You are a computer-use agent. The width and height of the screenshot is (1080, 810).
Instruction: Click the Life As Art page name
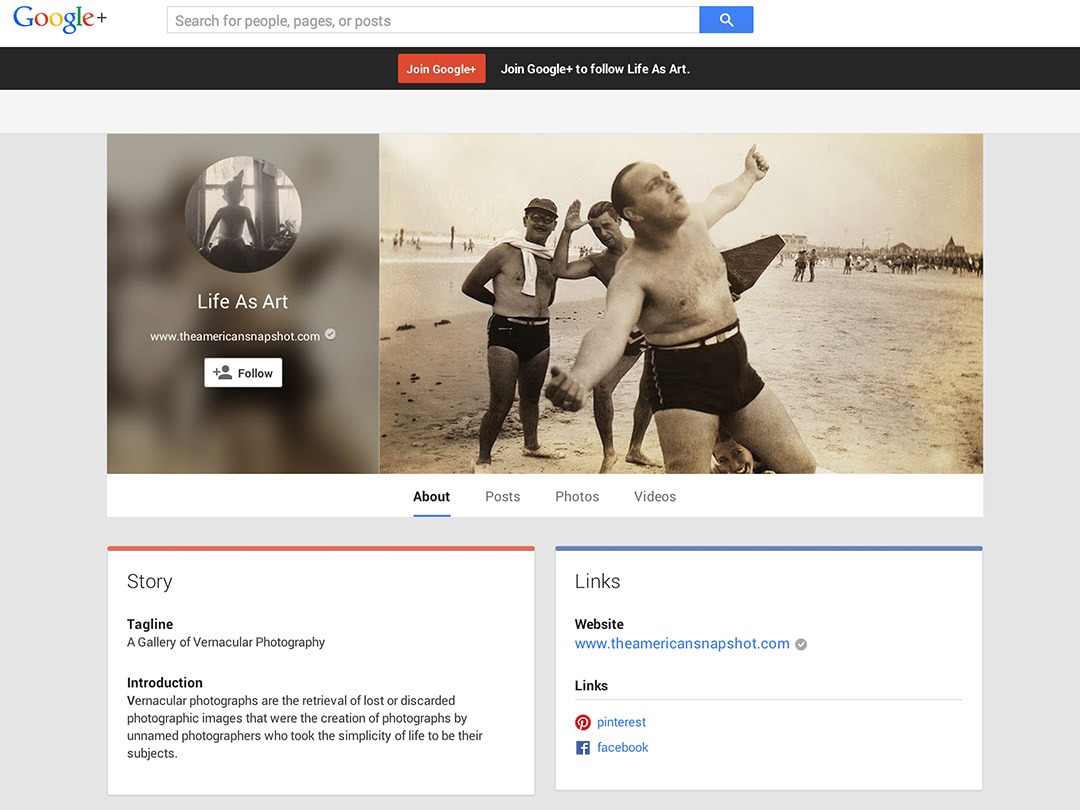click(x=242, y=302)
